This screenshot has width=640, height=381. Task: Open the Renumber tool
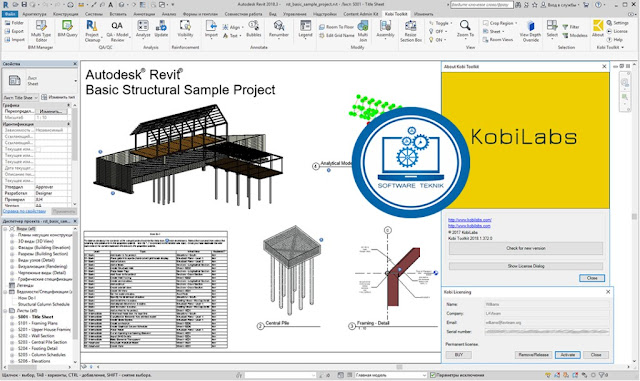pyautogui.click(x=279, y=29)
